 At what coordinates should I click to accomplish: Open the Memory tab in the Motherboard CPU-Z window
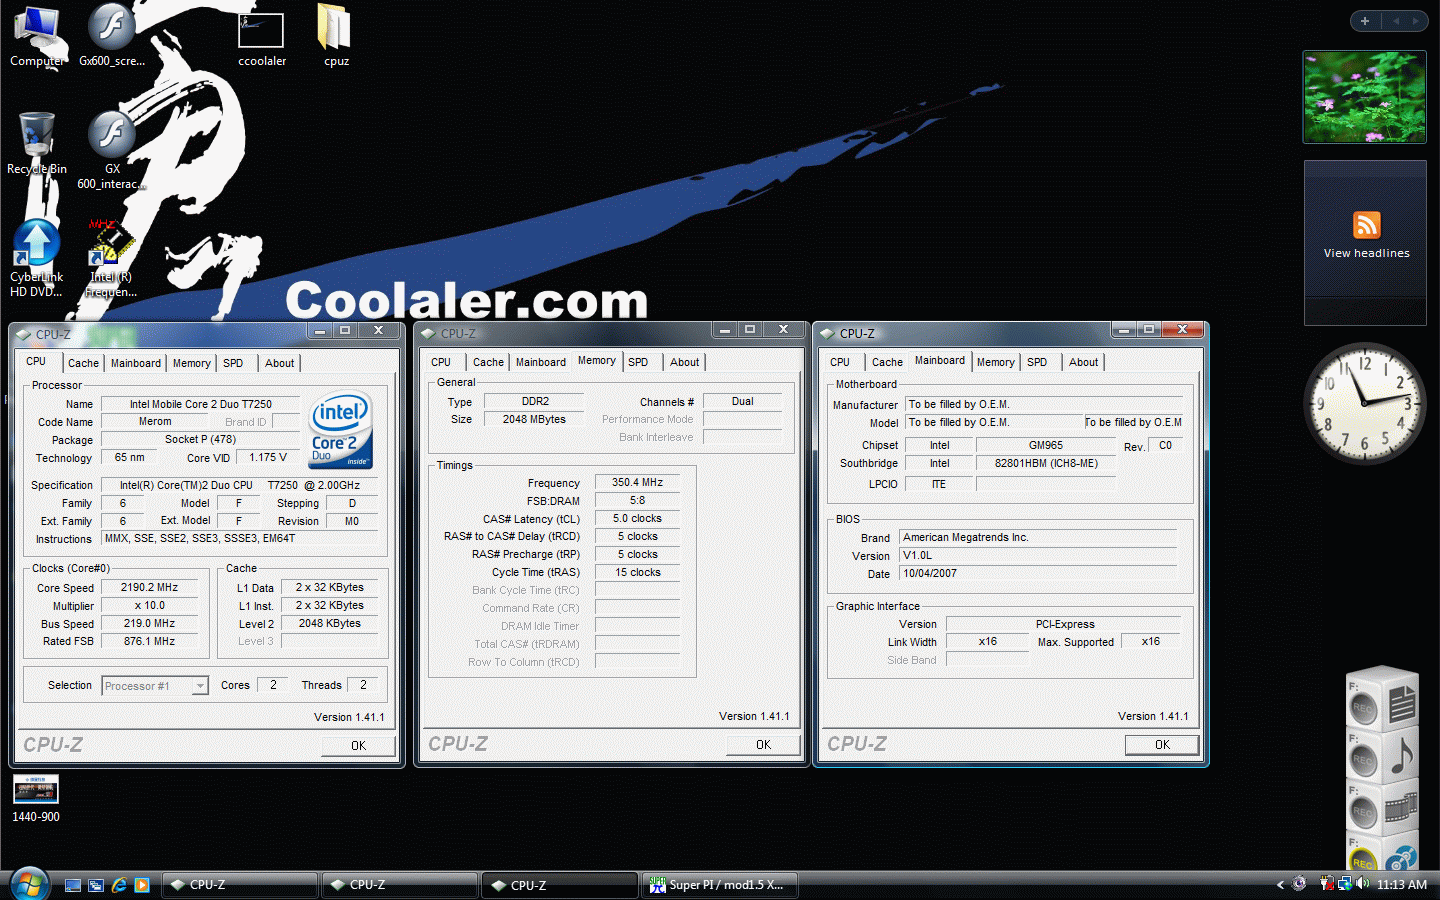click(x=995, y=363)
